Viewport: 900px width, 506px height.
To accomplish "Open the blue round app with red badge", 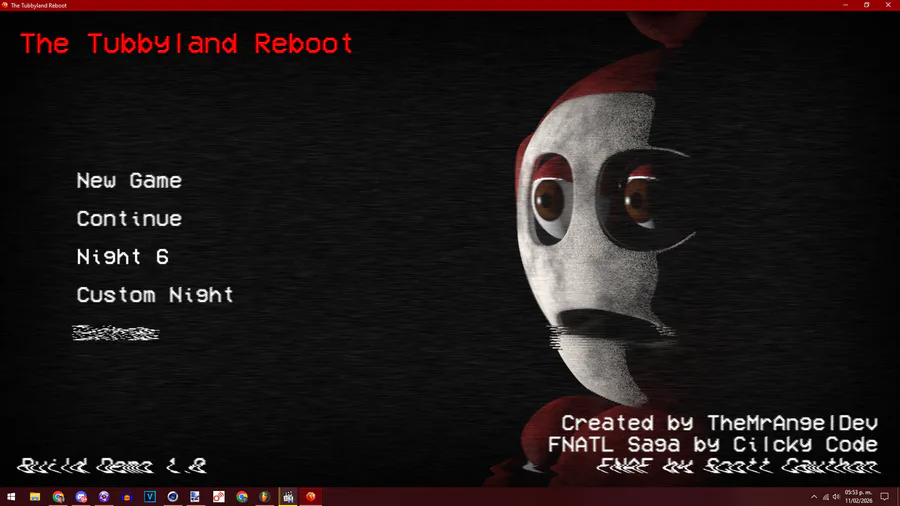I will click(x=81, y=497).
